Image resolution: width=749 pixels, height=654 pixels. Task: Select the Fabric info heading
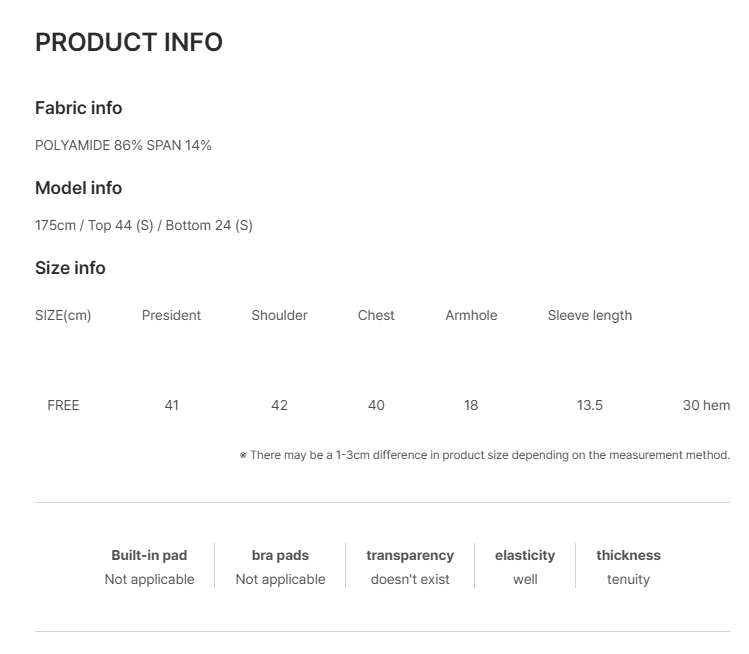(x=79, y=108)
